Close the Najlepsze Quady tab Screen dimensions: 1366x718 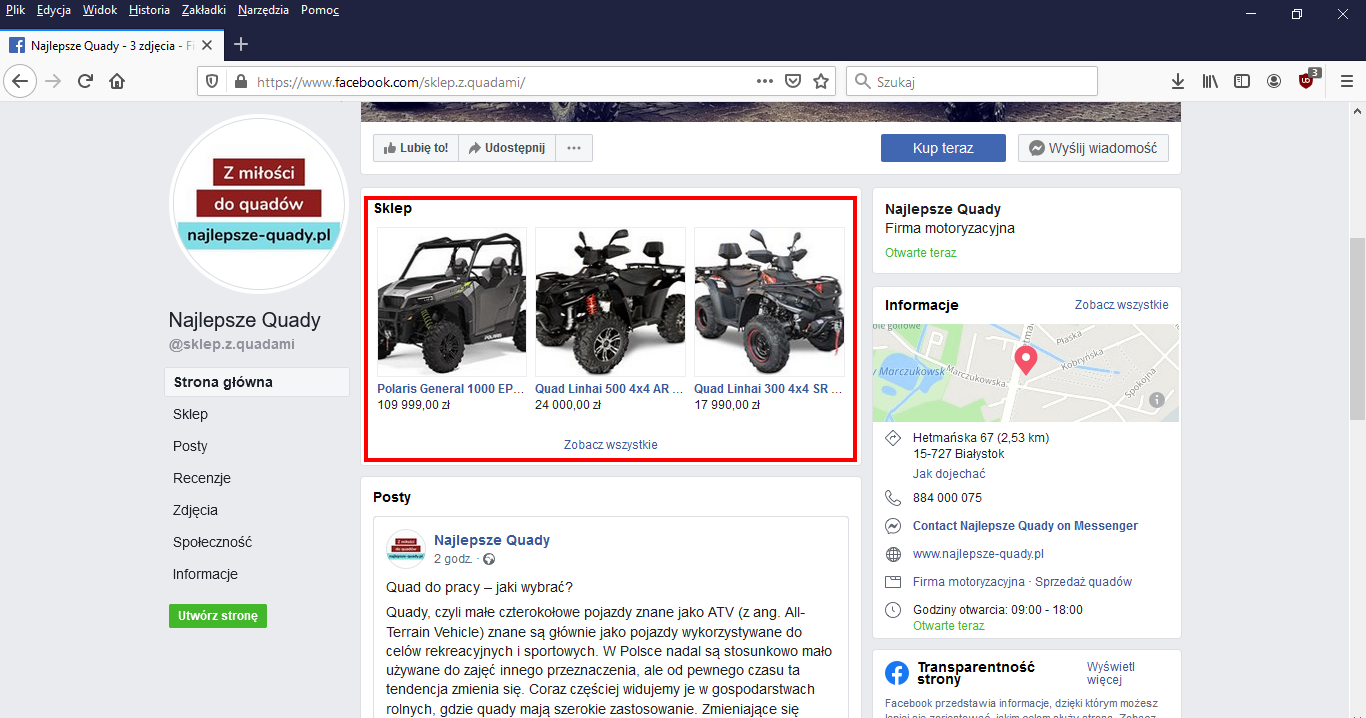207,45
